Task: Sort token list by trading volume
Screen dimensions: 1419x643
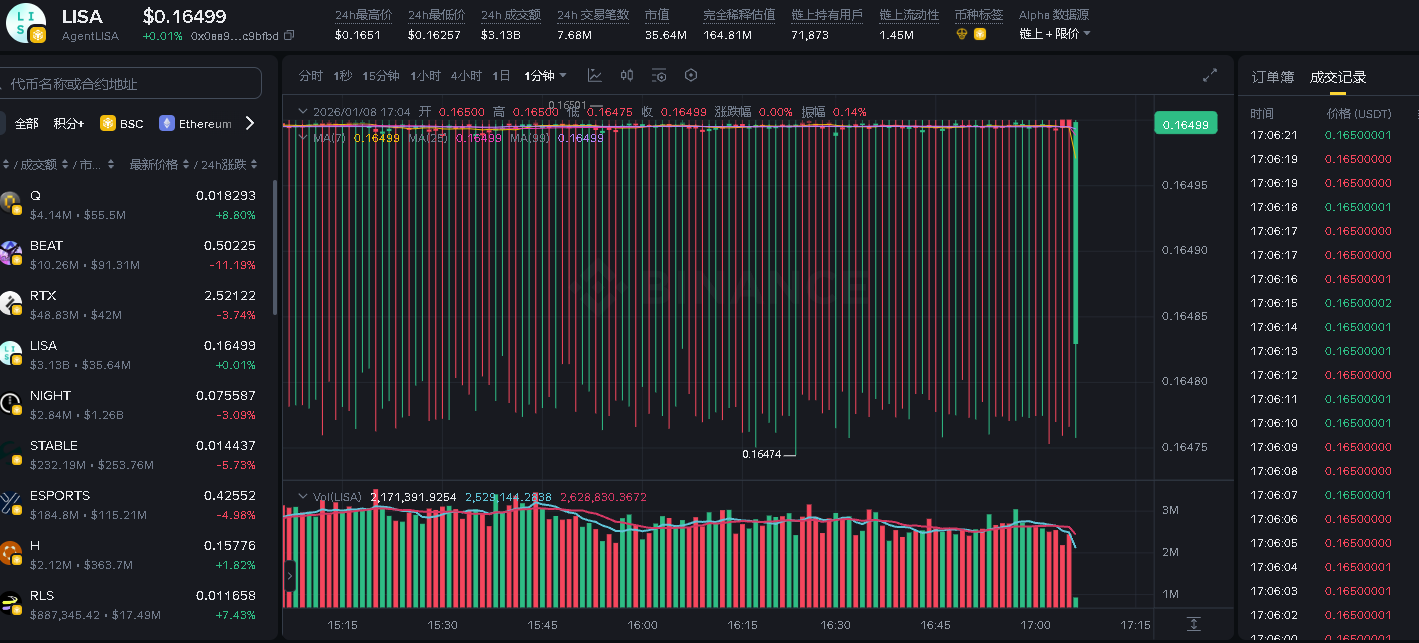Action: (40, 165)
